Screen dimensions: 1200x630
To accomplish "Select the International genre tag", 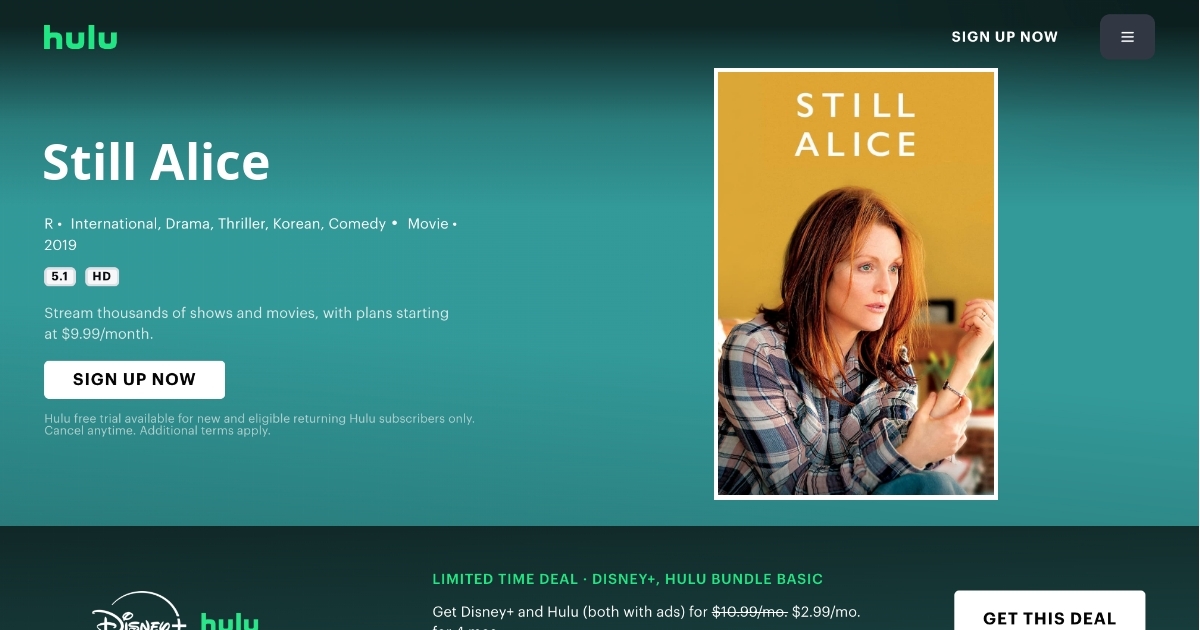I will 114,224.
